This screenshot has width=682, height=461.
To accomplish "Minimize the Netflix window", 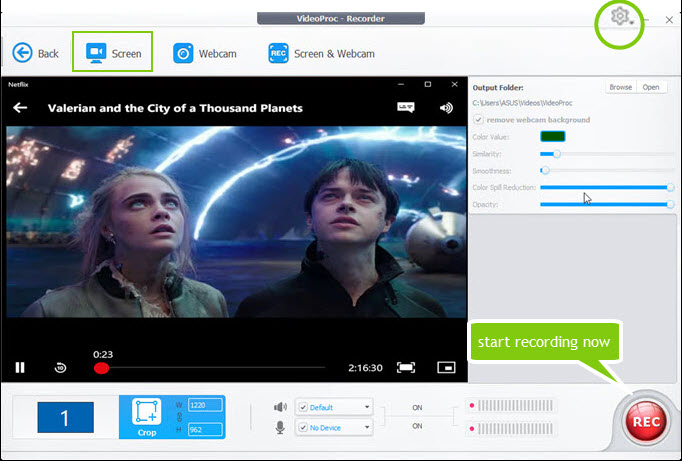I will [x=401, y=84].
